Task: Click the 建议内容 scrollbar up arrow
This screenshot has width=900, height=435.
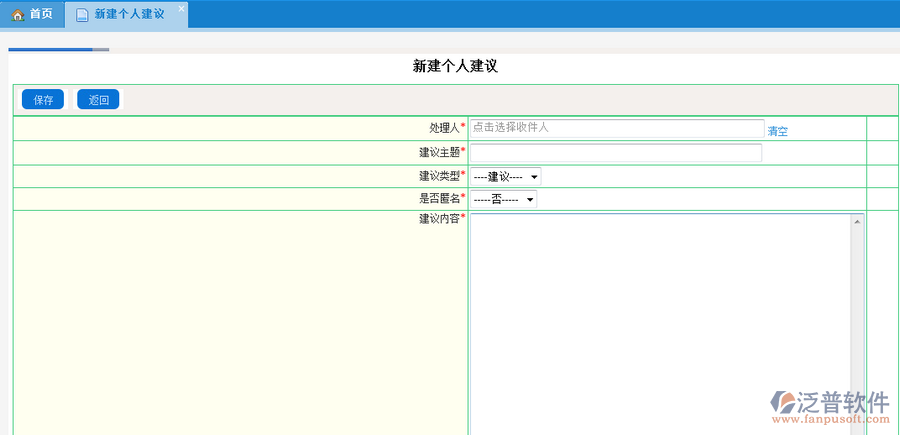Action: [x=857, y=221]
